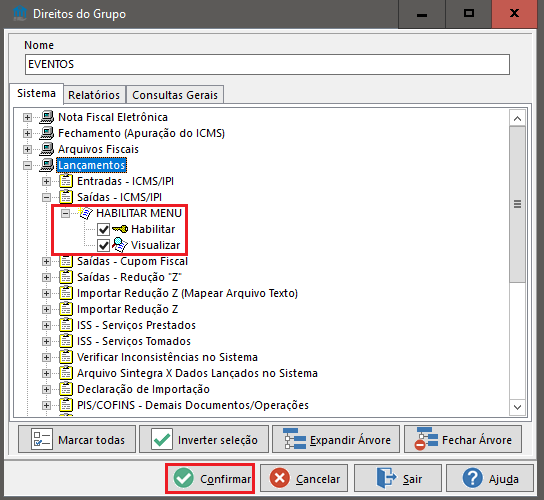Switch to the Sistema tab
The width and height of the screenshot is (544, 500).
point(36,93)
